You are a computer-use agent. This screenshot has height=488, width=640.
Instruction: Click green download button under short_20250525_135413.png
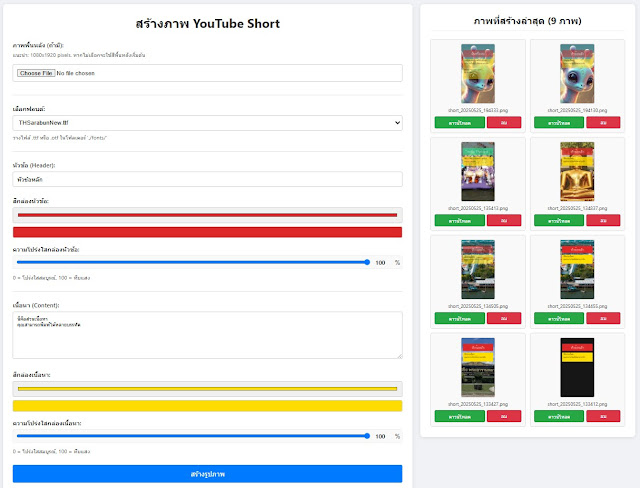click(x=459, y=220)
